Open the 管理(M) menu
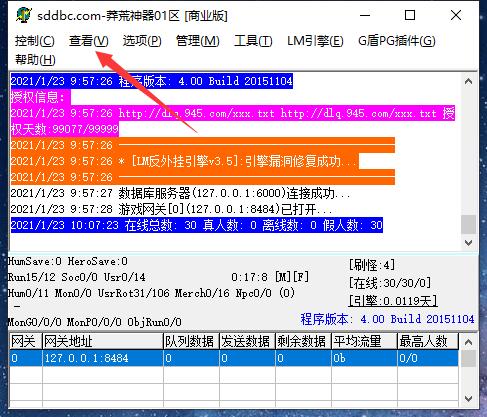This screenshot has width=487, height=417. tap(198, 41)
